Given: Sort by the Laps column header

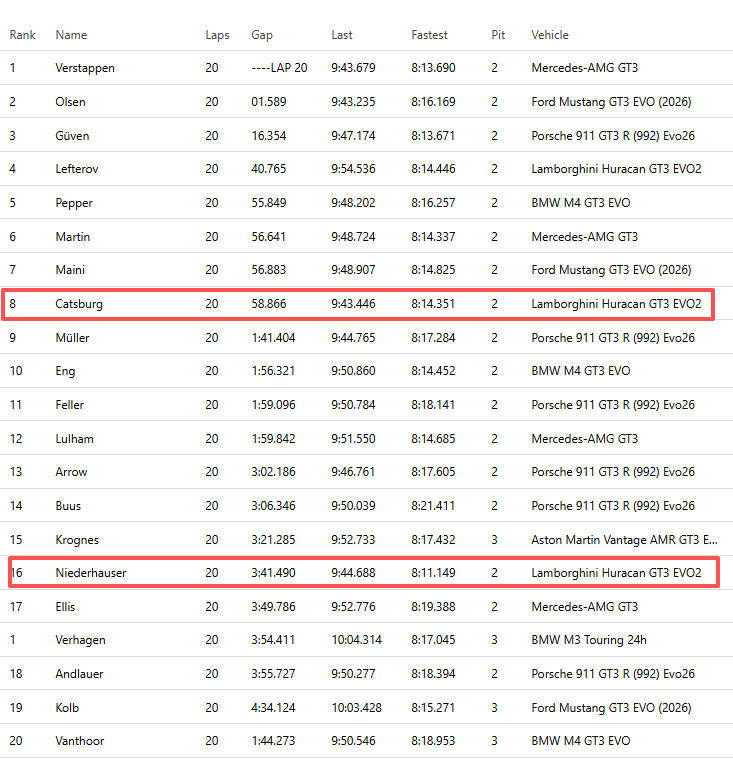Looking at the screenshot, I should pos(217,35).
